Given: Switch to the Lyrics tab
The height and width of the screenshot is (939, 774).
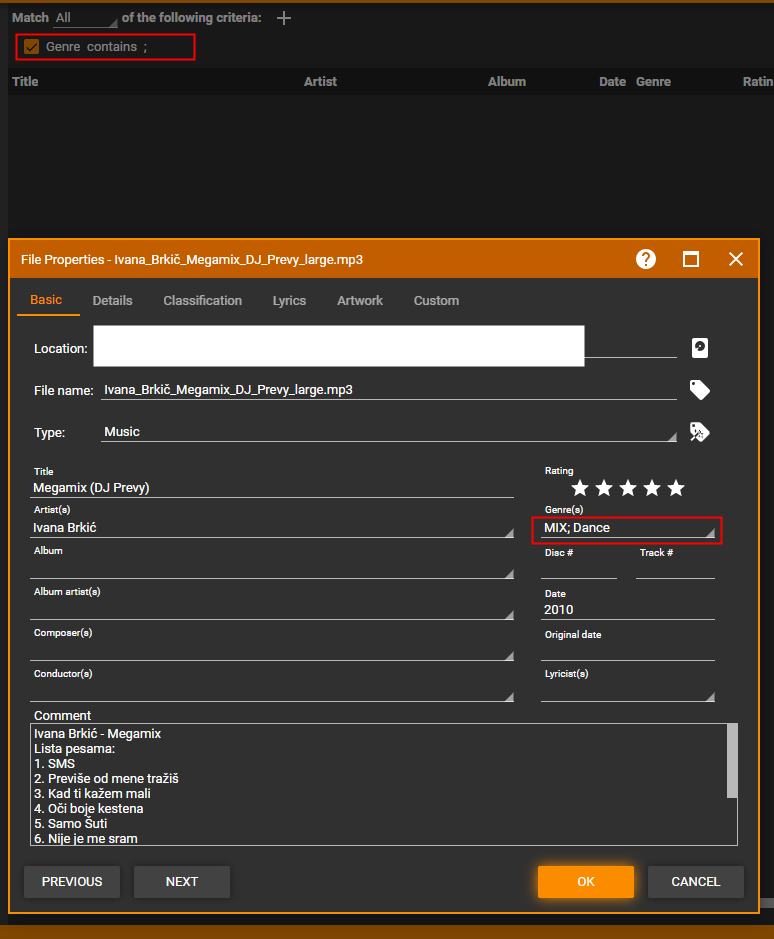Looking at the screenshot, I should click(289, 300).
